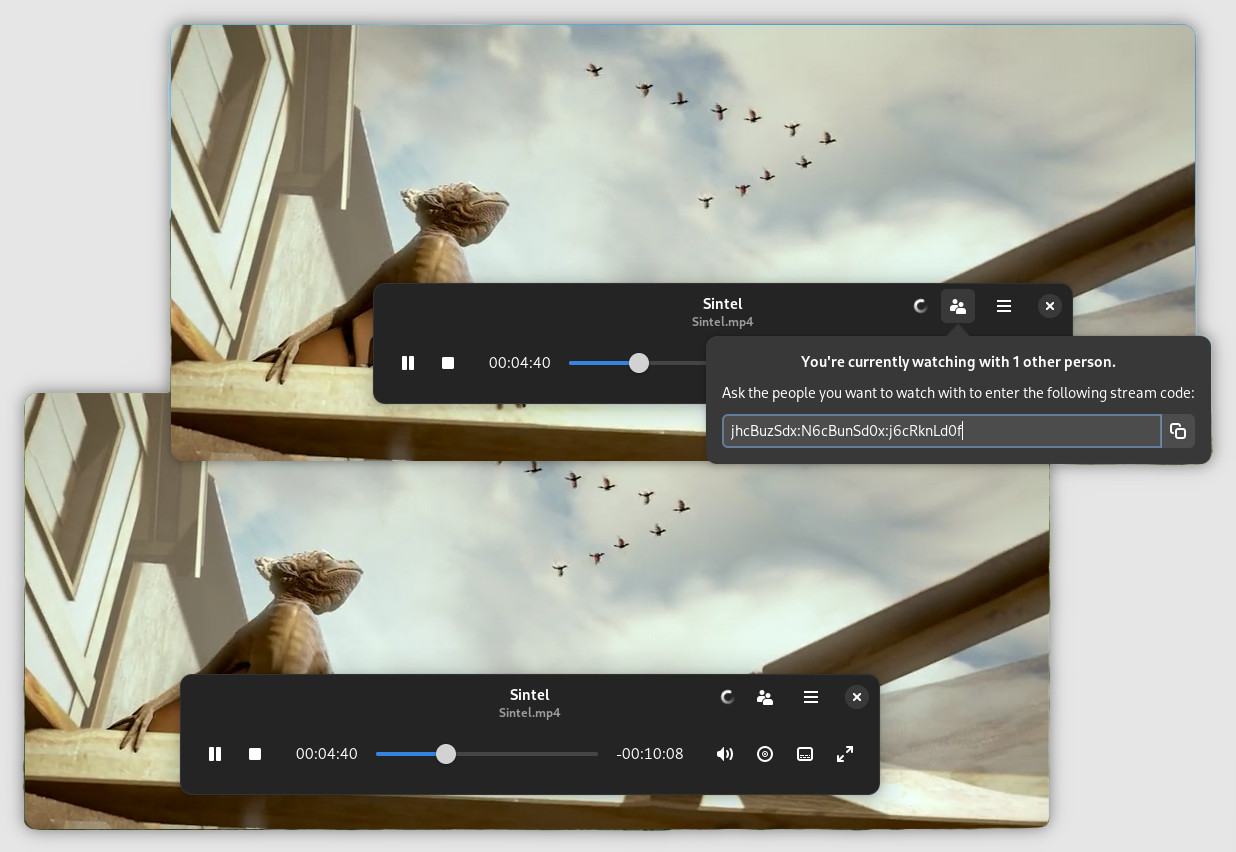Click buffering spinner in back window
This screenshot has width=1236, height=852.
coord(920,306)
